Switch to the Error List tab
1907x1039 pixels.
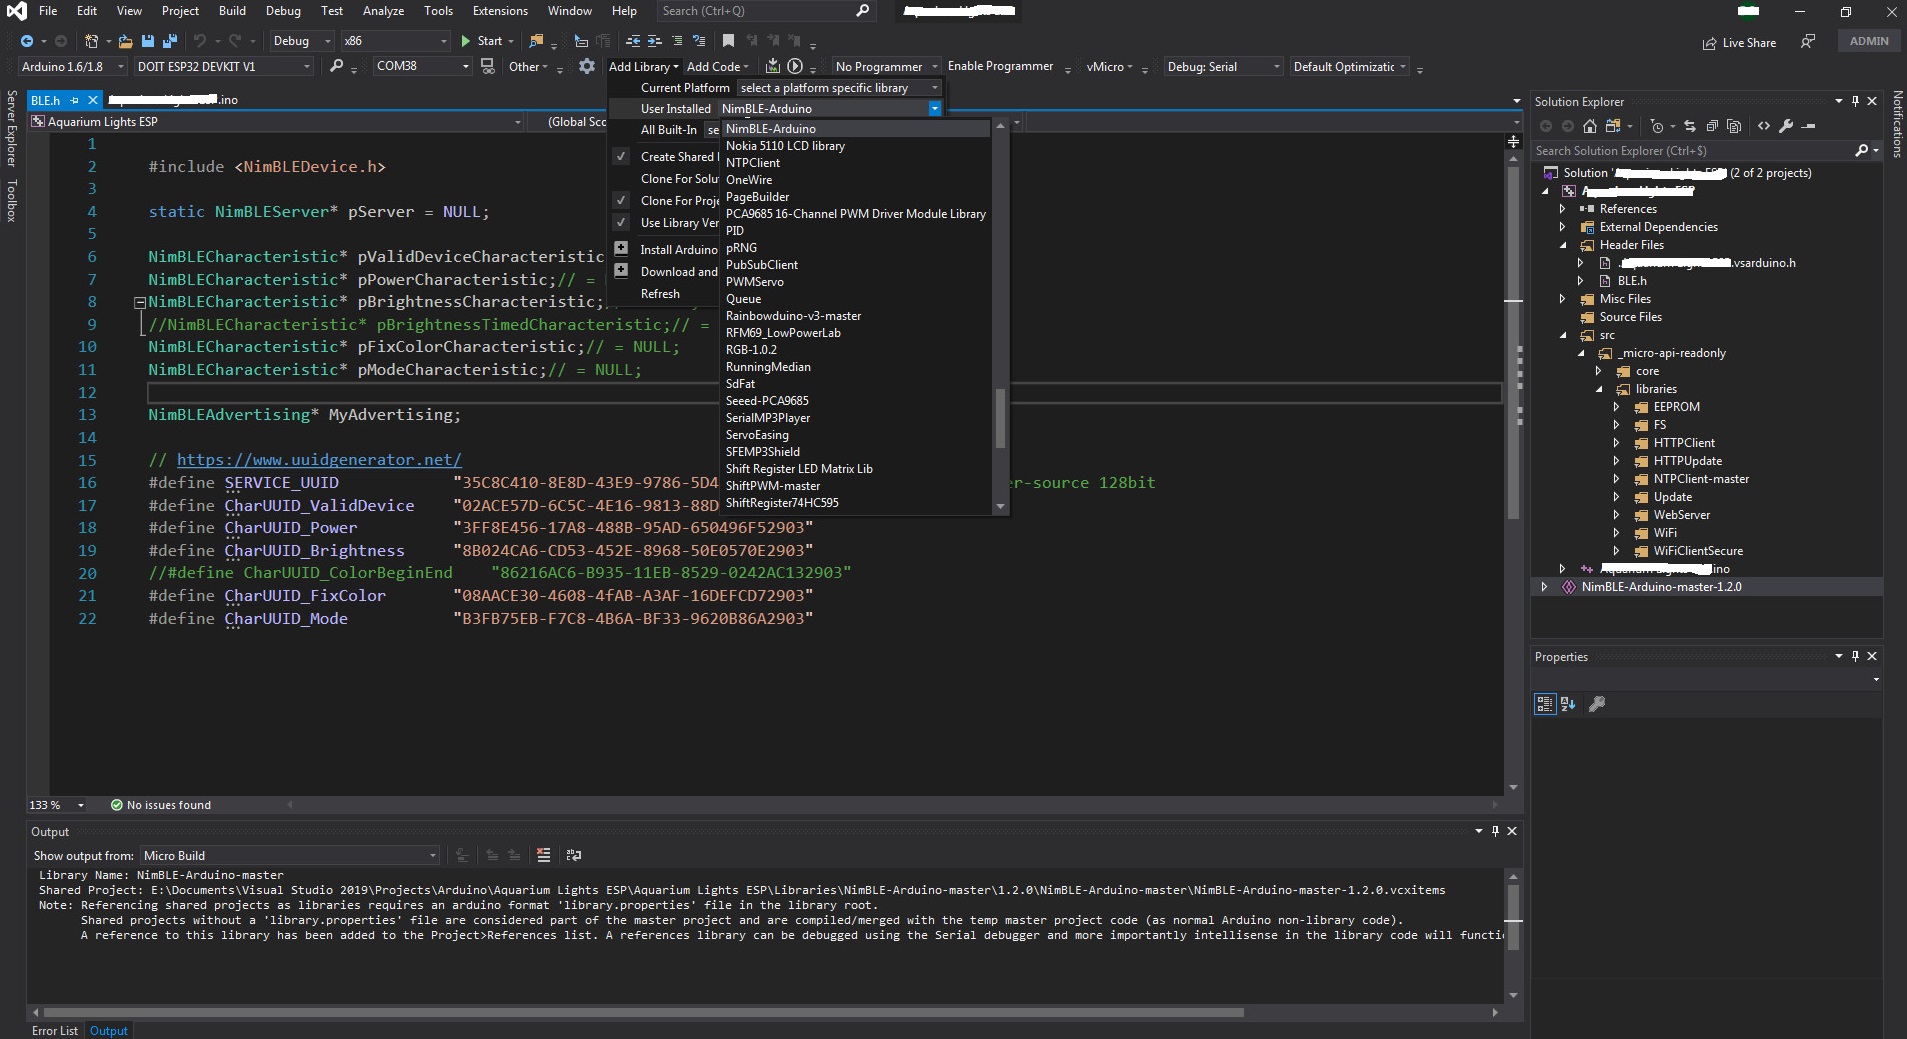(54, 1030)
